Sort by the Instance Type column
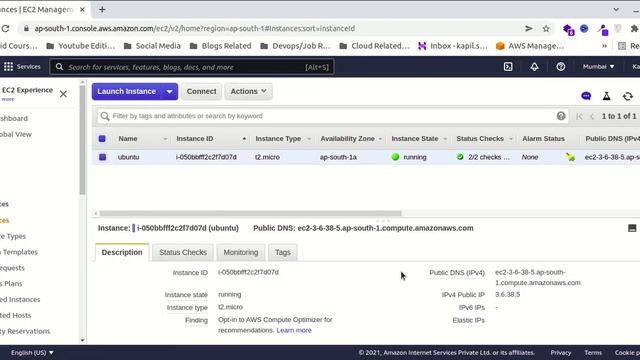Image resolution: width=640 pixels, height=360 pixels. click(278, 139)
